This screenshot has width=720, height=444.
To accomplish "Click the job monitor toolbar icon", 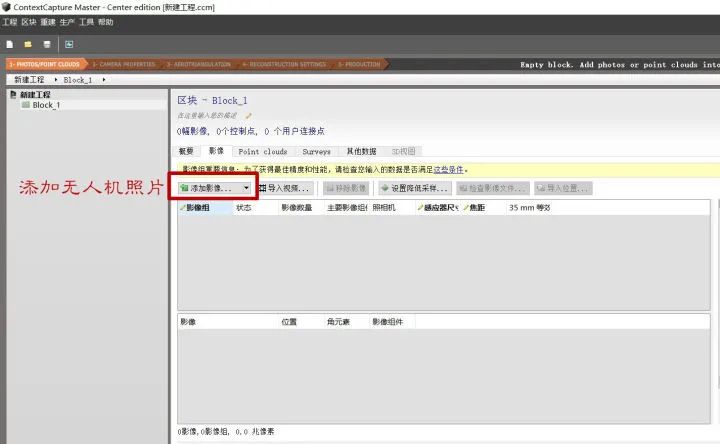I will [69, 44].
